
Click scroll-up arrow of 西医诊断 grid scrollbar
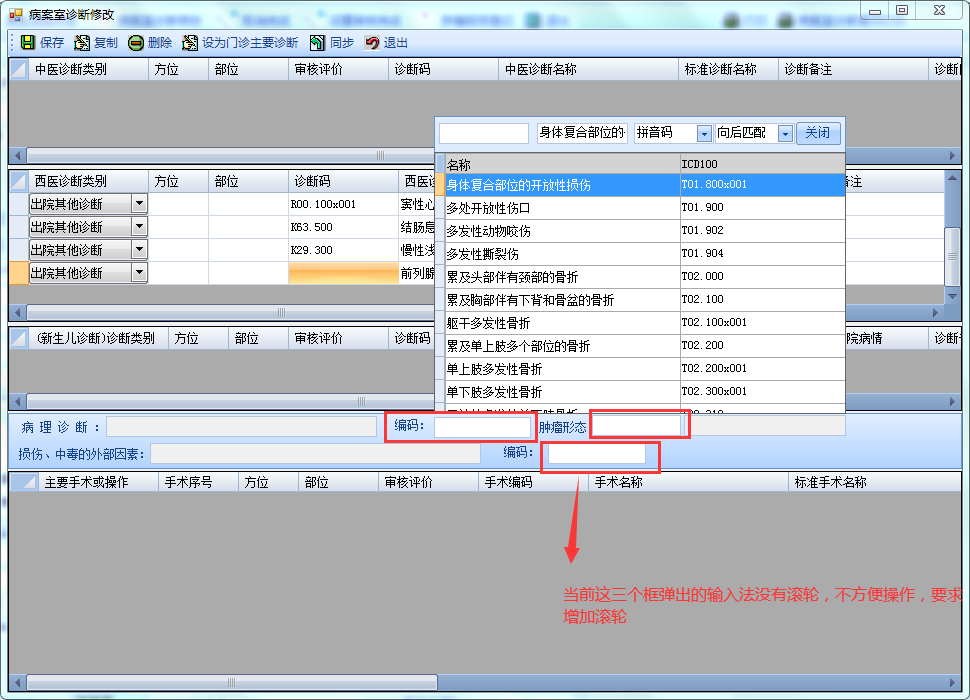pos(953,179)
